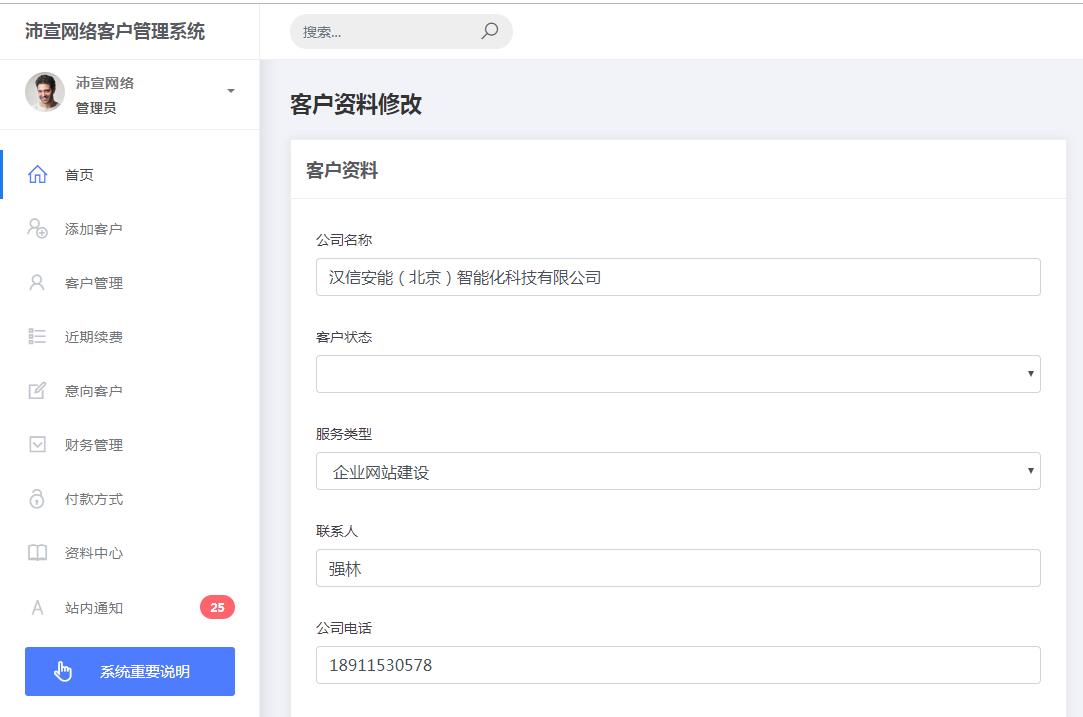This screenshot has width=1083, height=717.
Task: Click inside the 公司名称 field
Action: click(678, 277)
